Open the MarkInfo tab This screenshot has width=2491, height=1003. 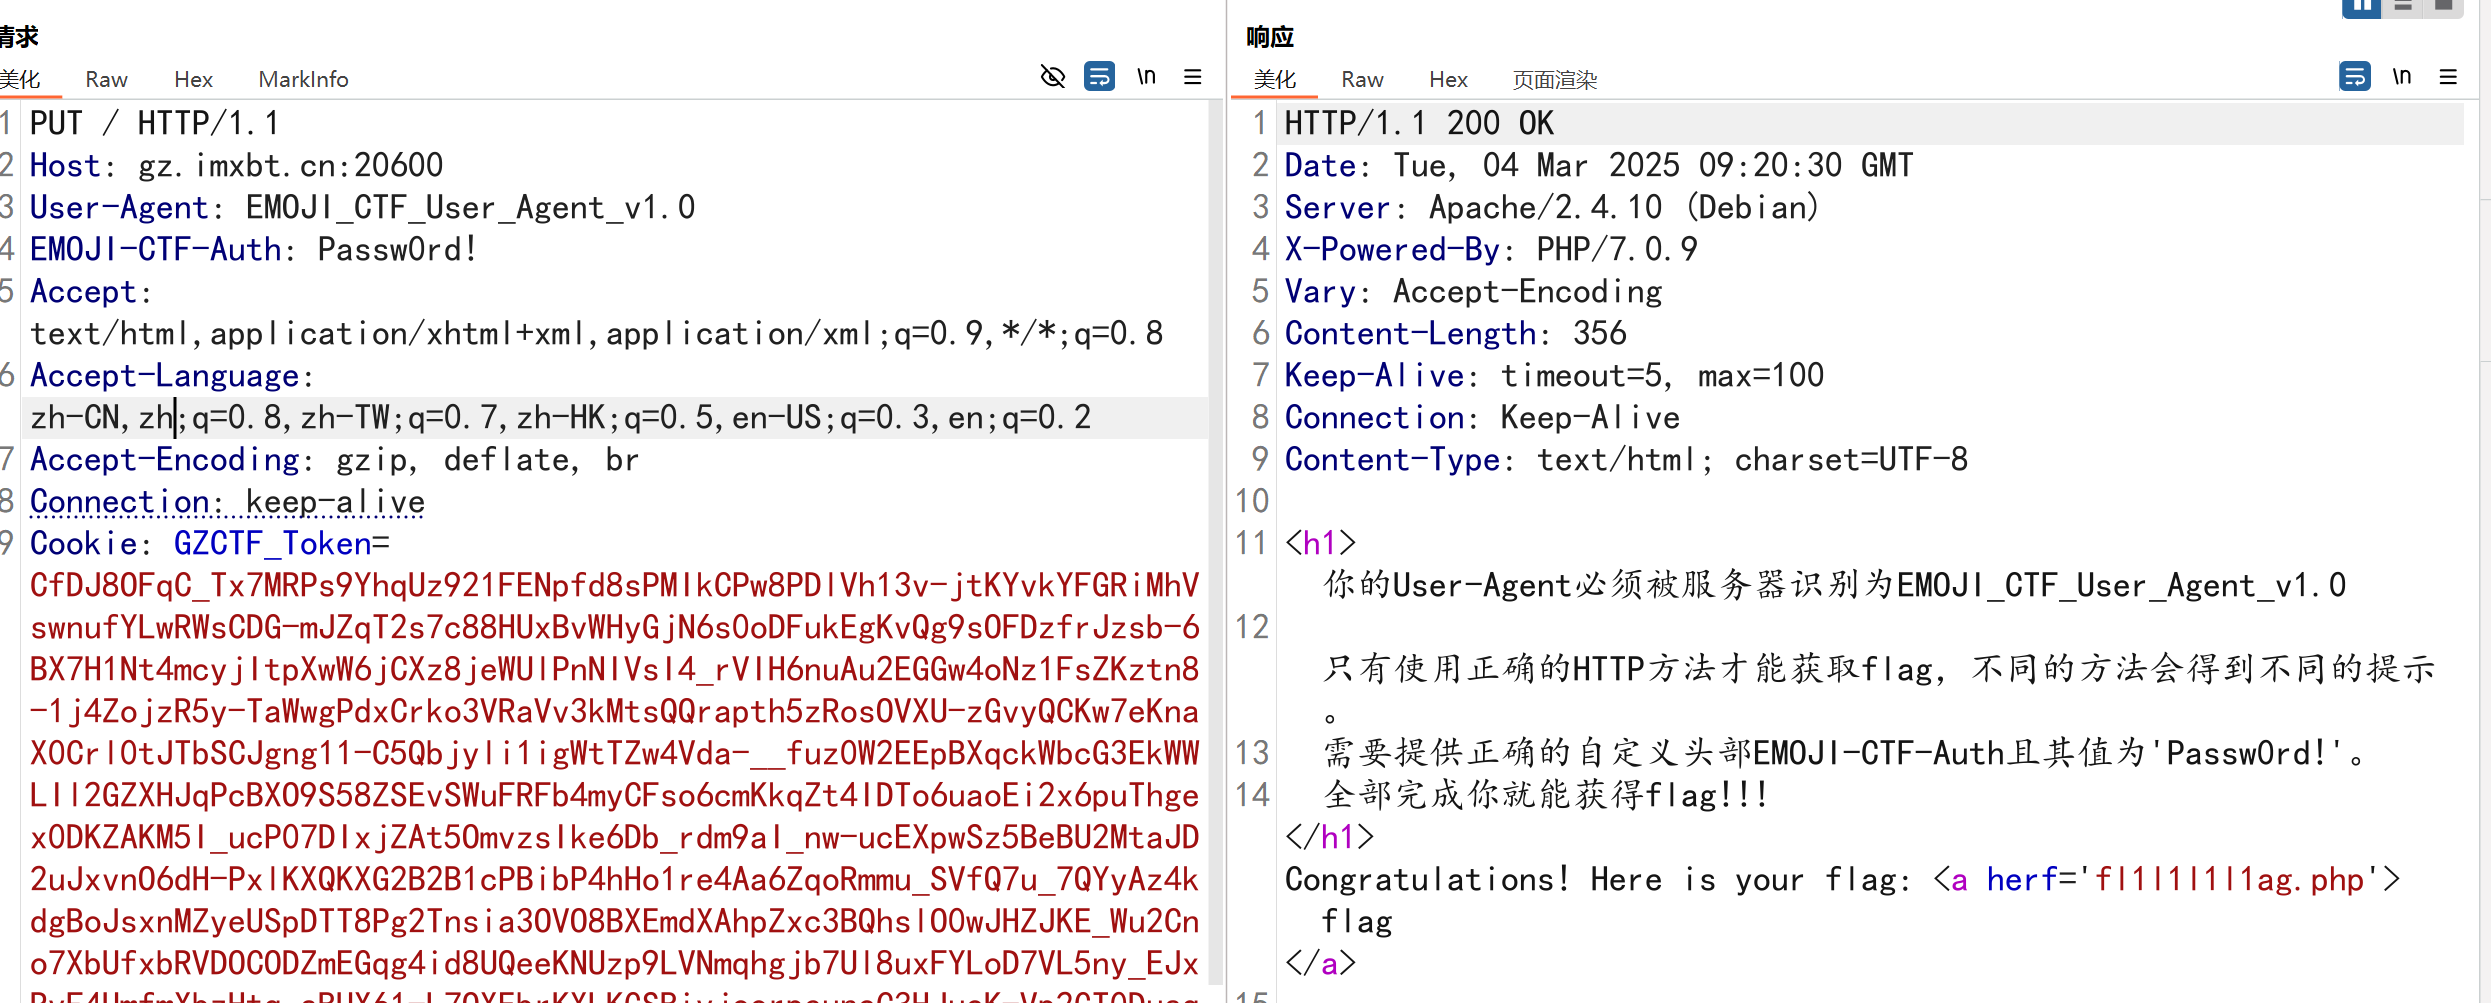tap(302, 79)
